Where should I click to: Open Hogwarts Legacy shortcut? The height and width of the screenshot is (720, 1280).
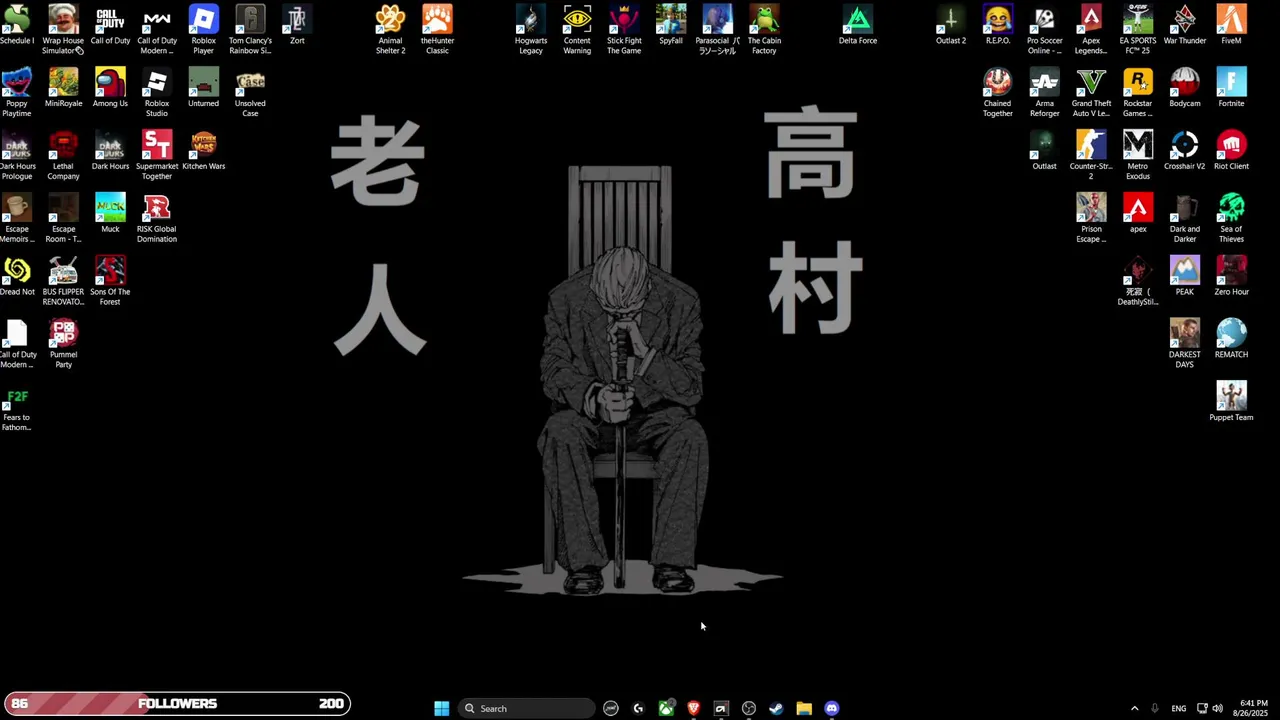click(531, 30)
